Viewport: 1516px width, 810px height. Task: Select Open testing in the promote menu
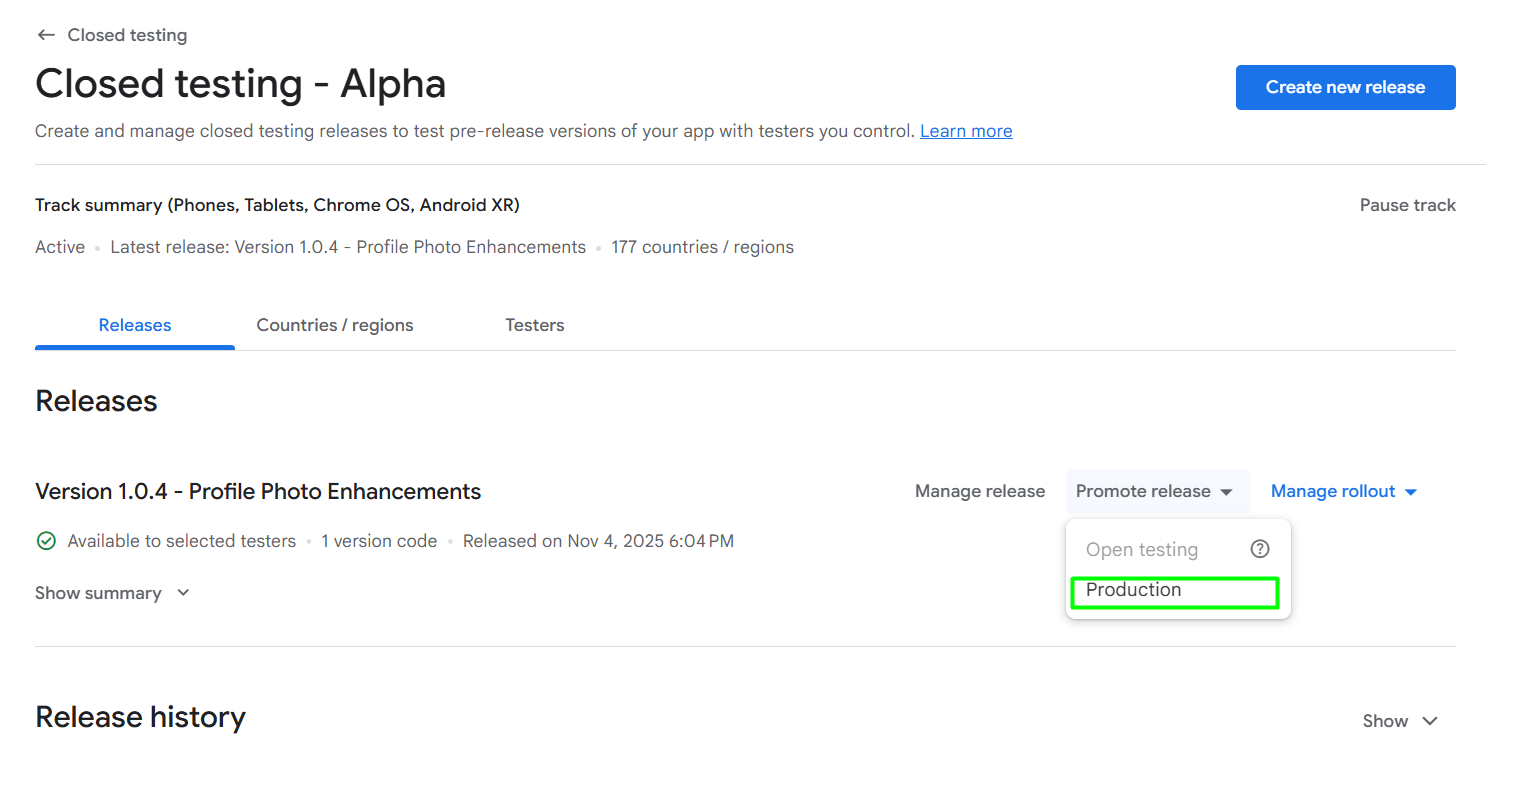(1142, 548)
